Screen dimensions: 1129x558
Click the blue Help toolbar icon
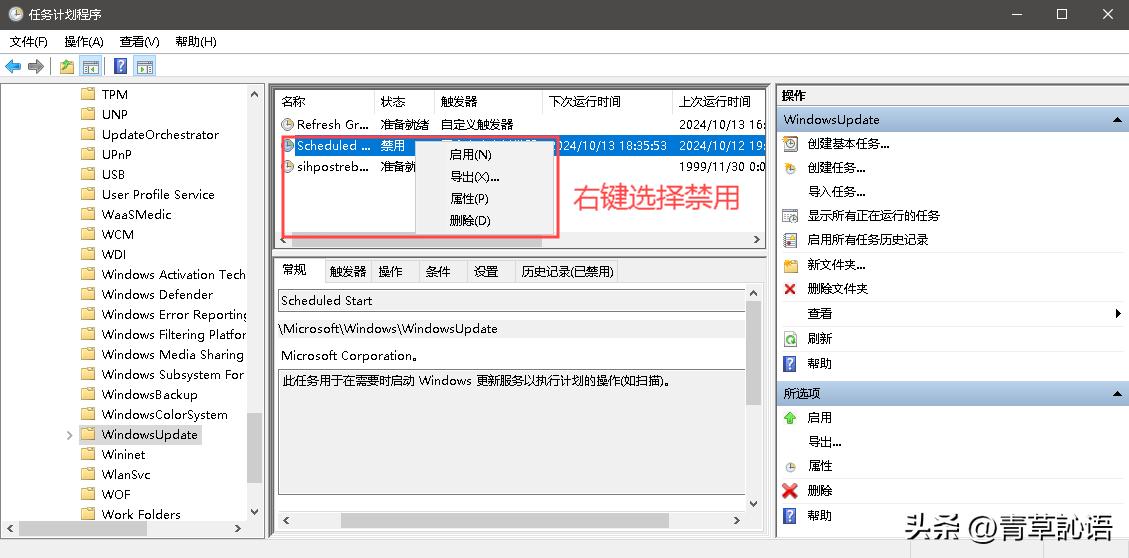tap(121, 67)
